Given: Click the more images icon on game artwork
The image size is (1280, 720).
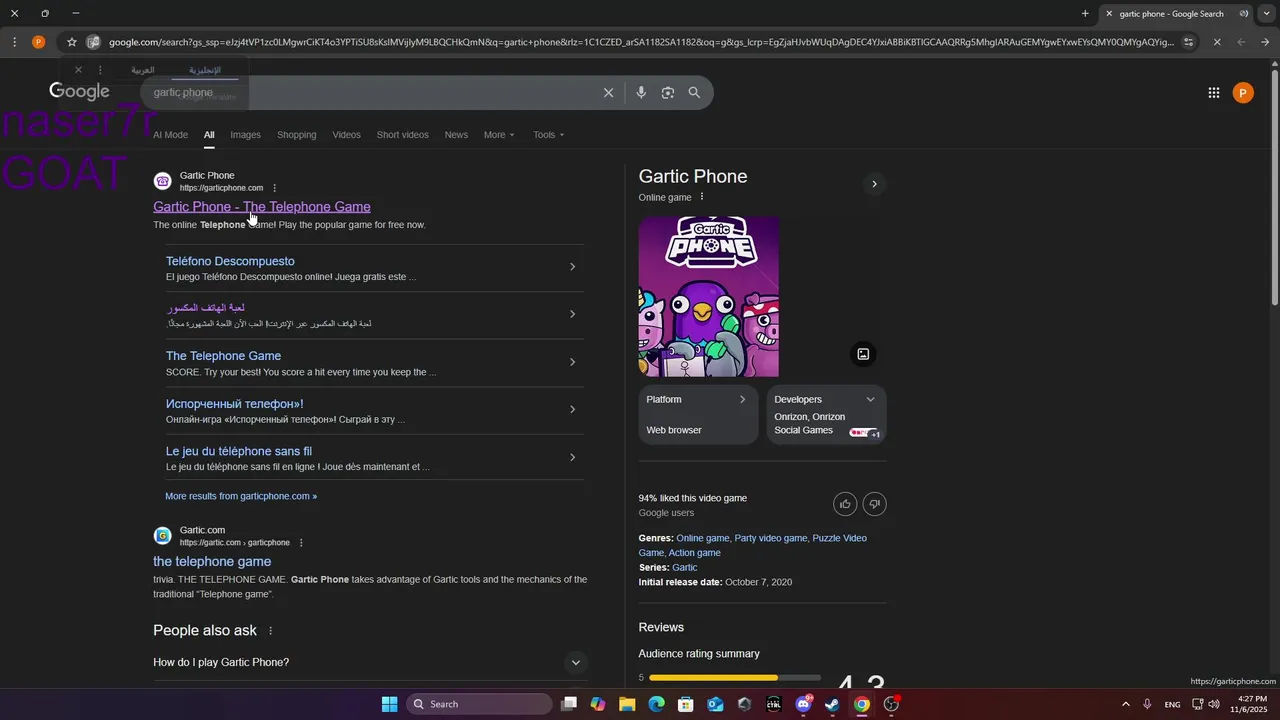Looking at the screenshot, I should point(863,354).
